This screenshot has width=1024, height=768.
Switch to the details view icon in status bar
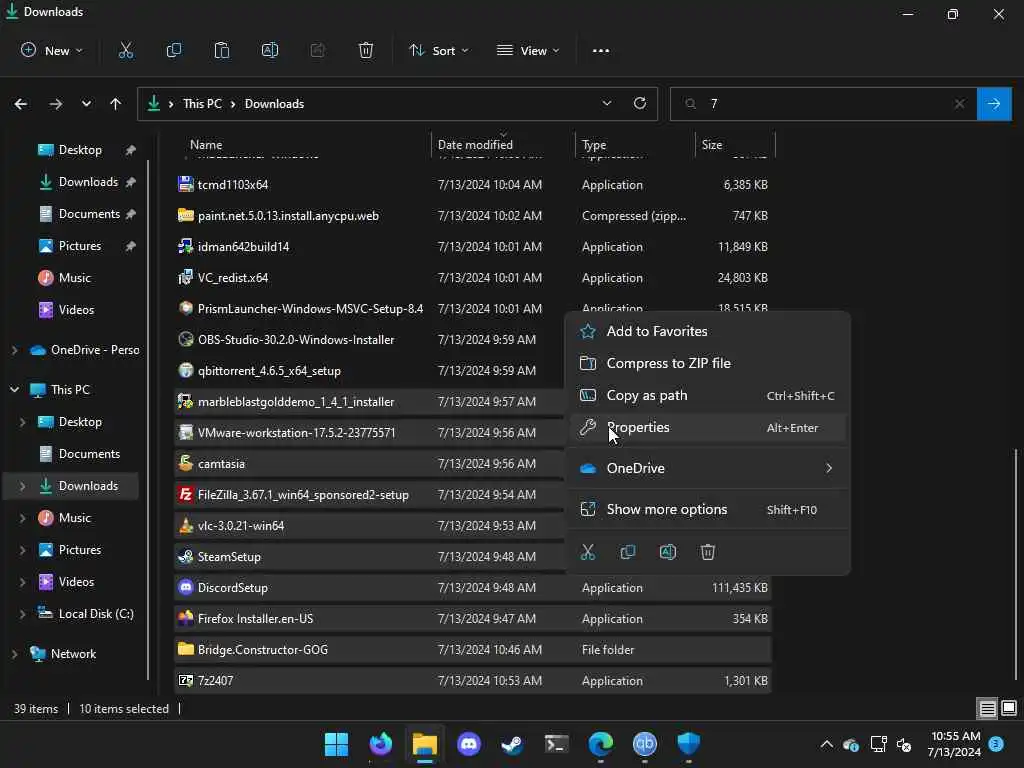tap(987, 709)
